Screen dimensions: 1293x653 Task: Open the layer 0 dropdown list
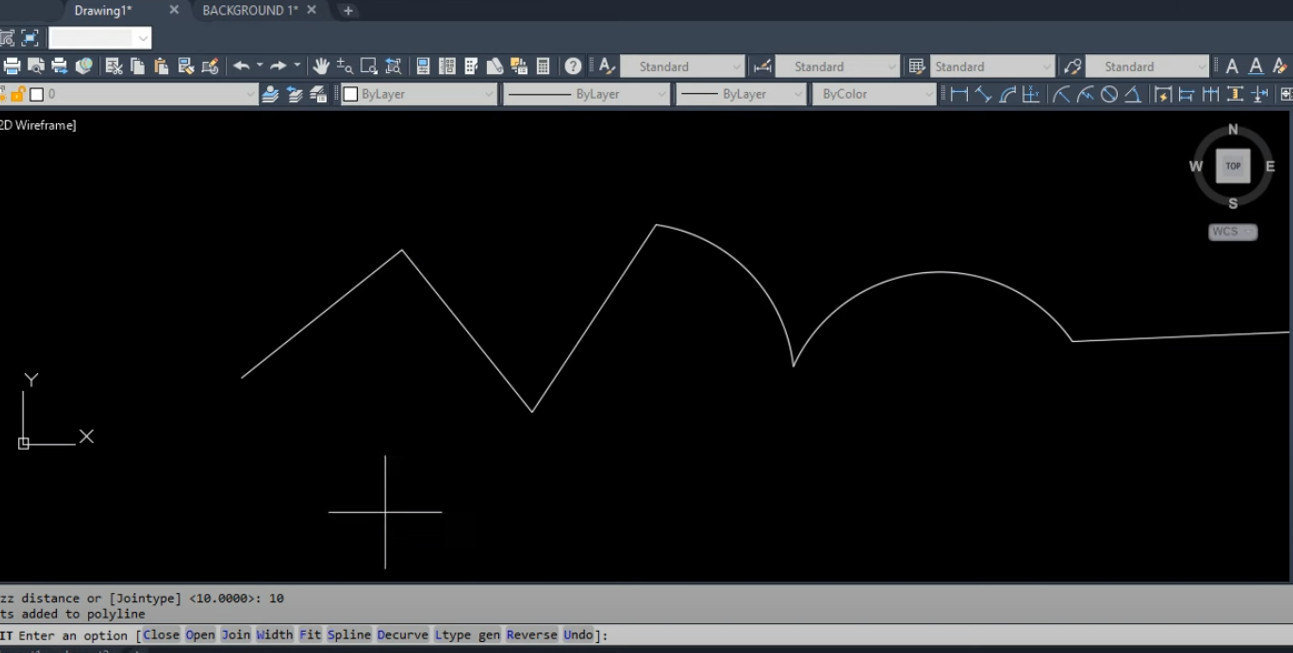[251, 94]
